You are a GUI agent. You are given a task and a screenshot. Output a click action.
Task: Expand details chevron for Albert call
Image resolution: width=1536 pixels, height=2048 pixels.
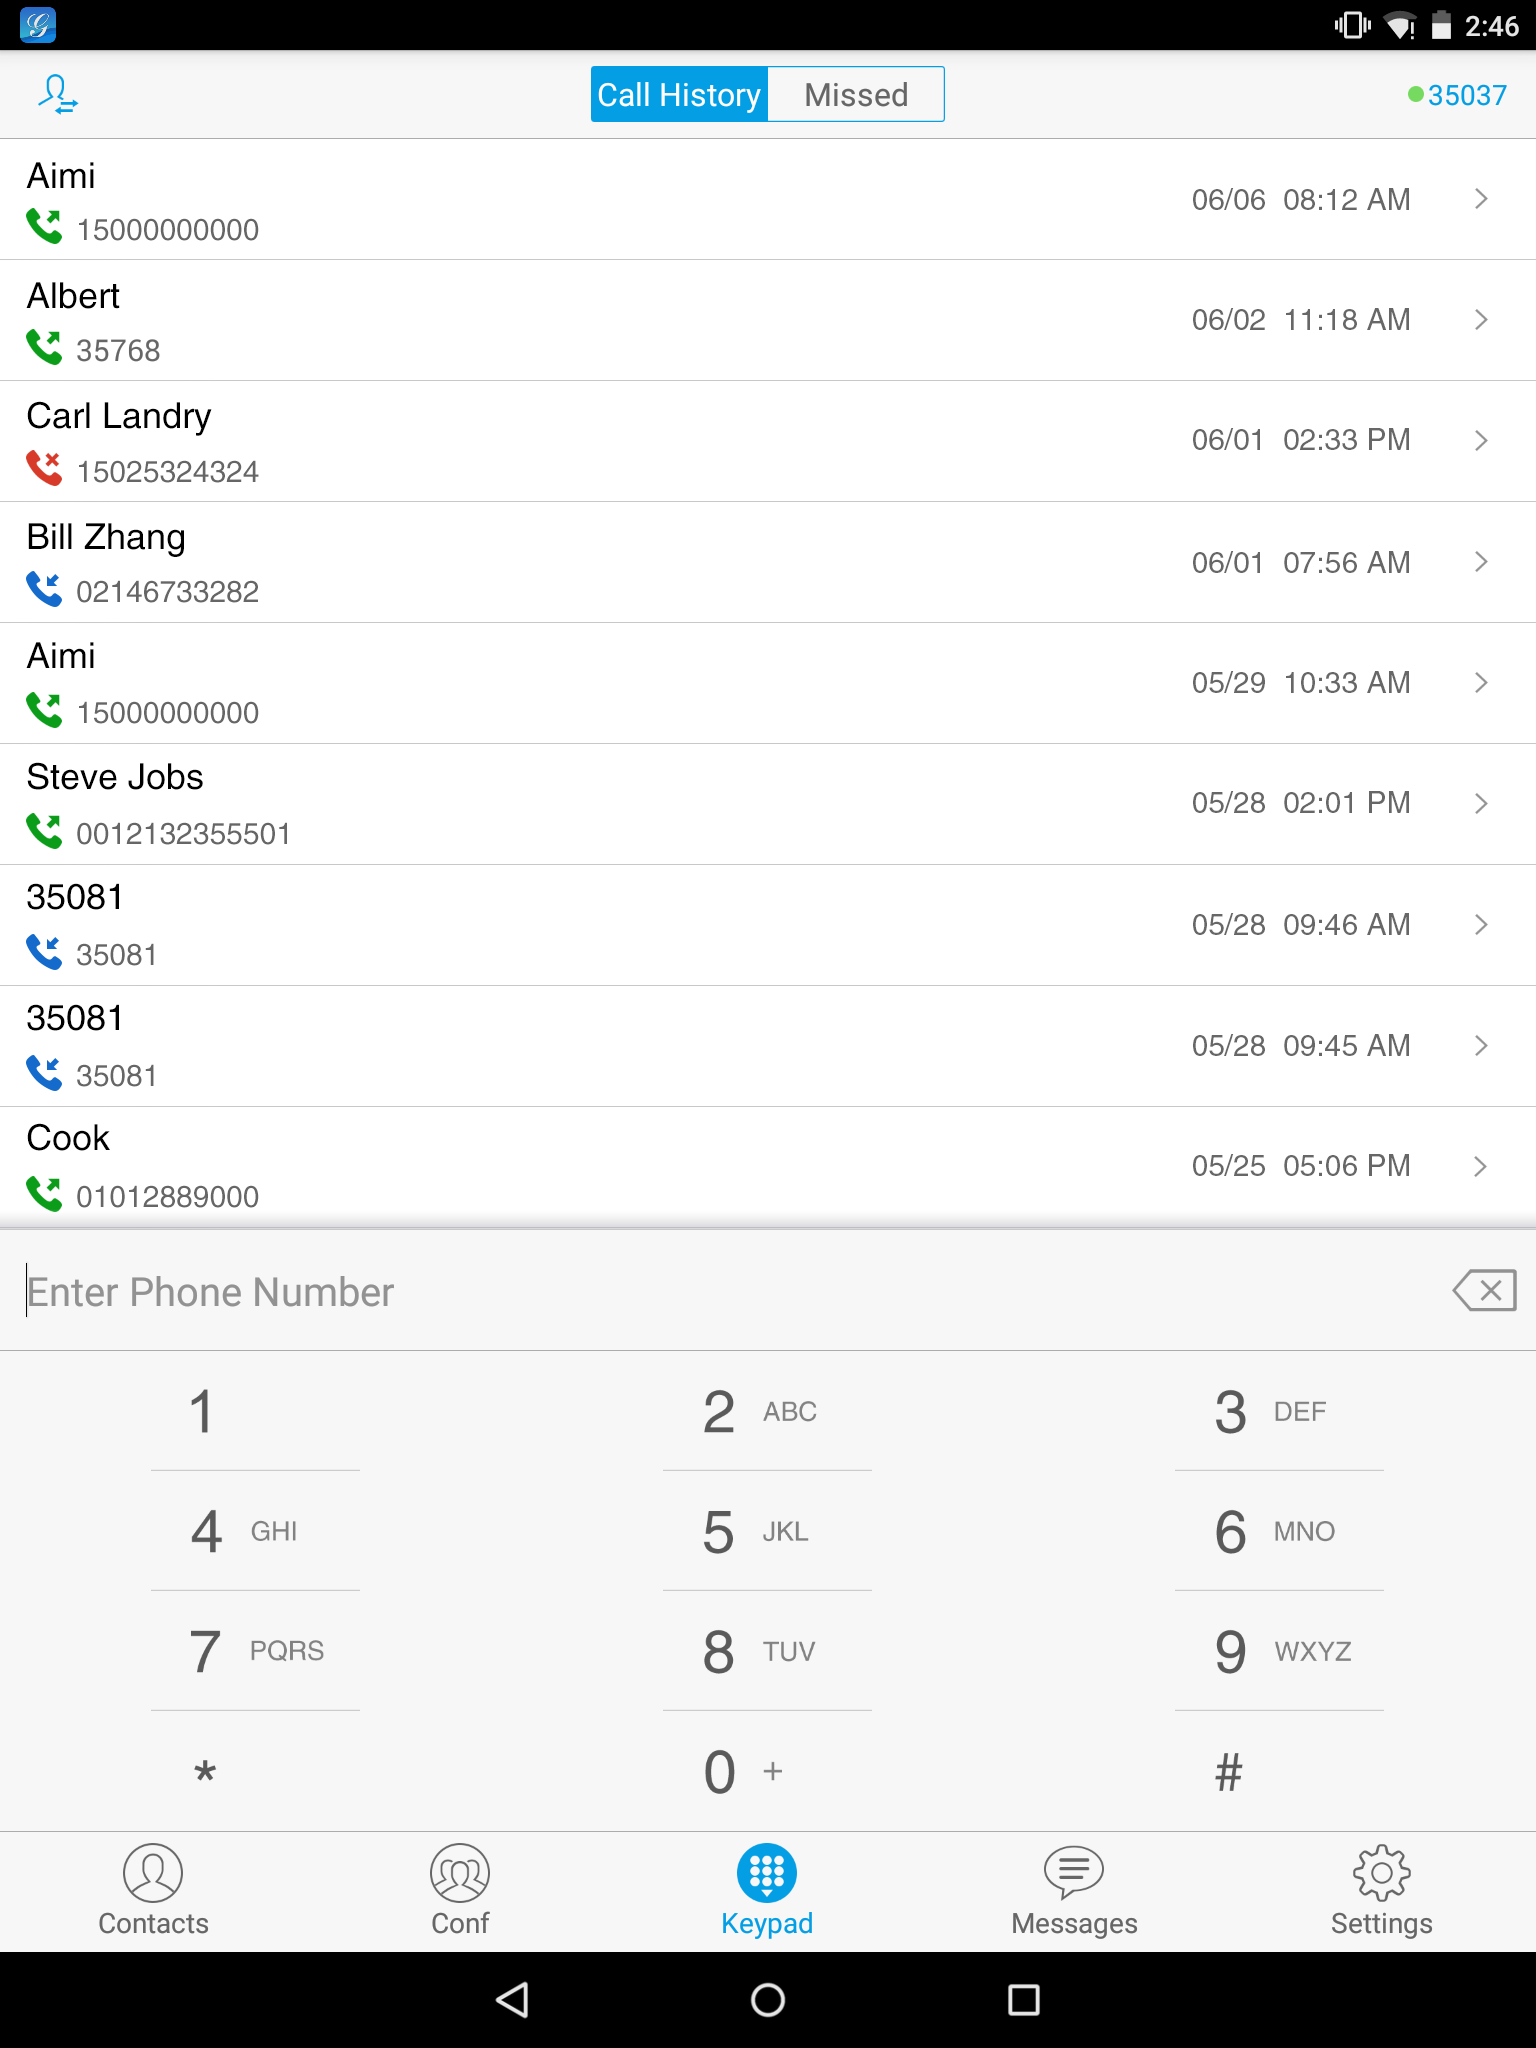[1481, 320]
